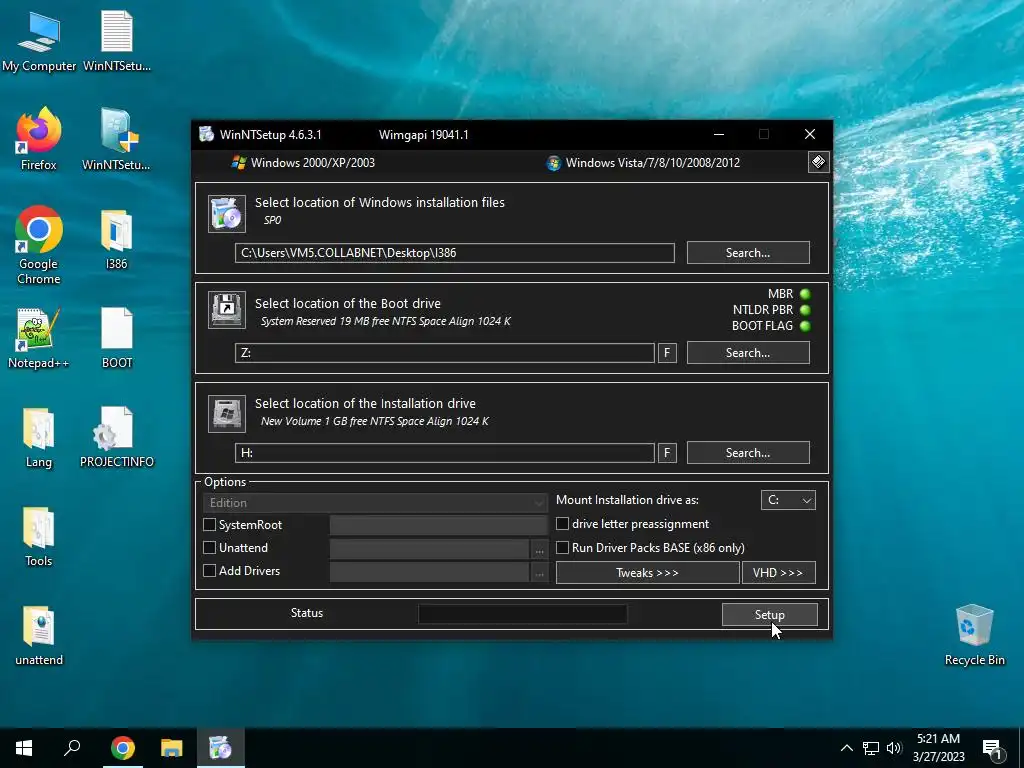1024x768 pixels.
Task: Enable the SystemRoot checkbox
Action: click(210, 524)
